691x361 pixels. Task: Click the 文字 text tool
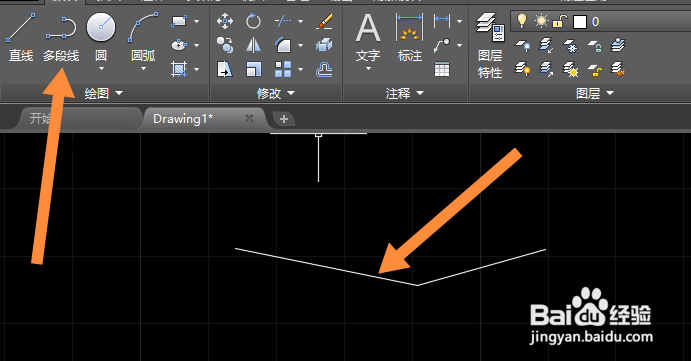coord(368,37)
